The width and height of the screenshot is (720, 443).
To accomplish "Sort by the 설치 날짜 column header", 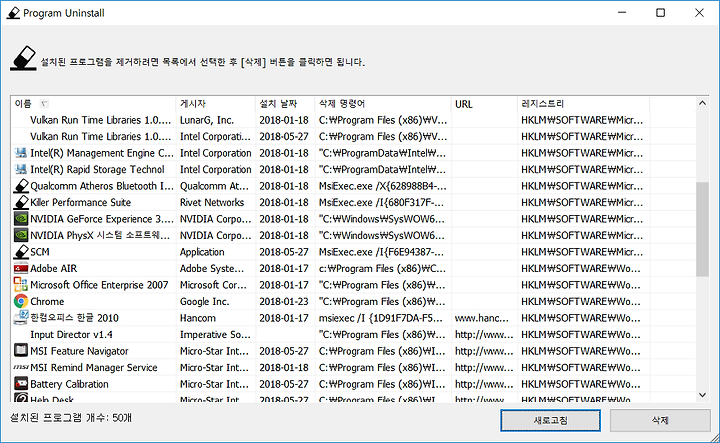I will [x=285, y=104].
